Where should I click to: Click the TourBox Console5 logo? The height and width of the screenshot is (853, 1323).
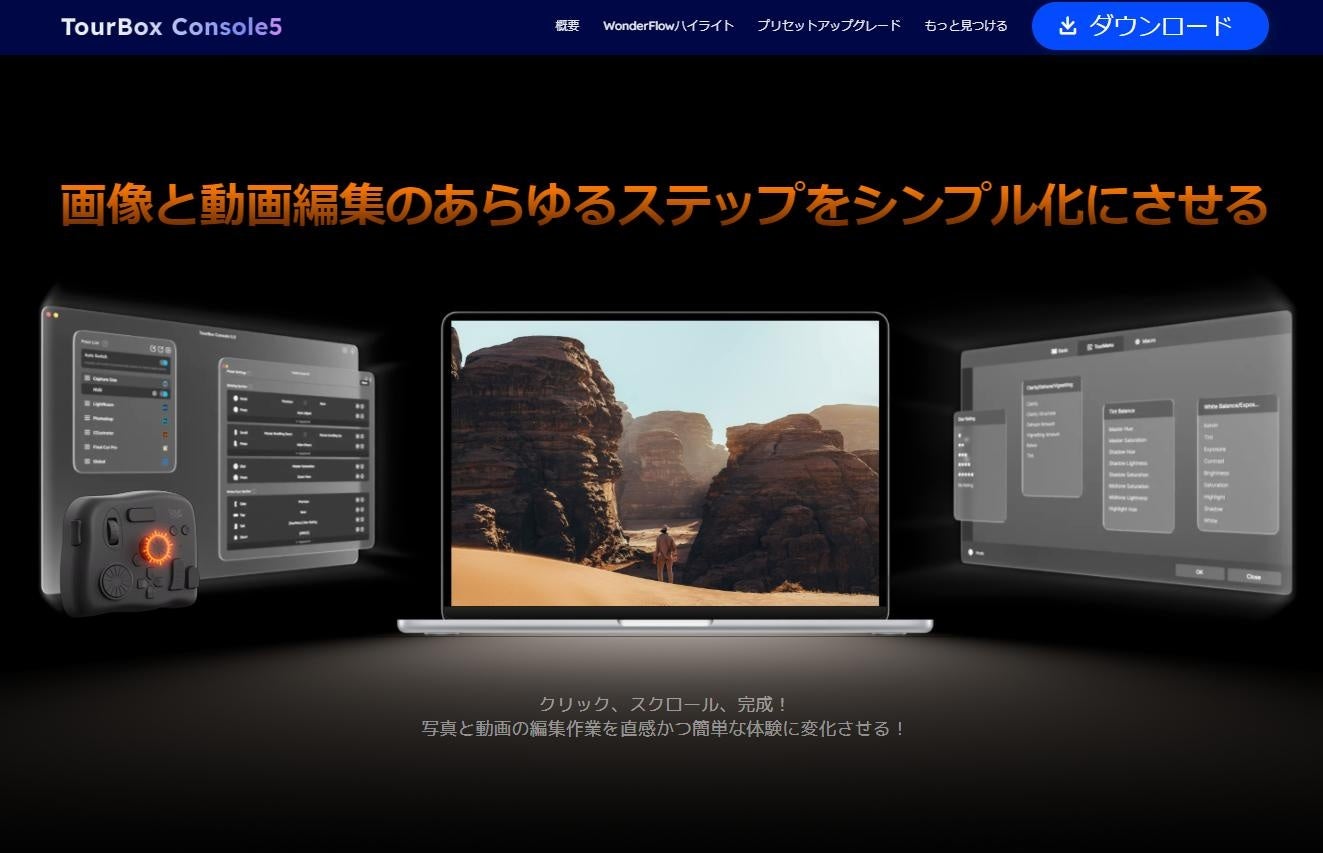click(171, 27)
